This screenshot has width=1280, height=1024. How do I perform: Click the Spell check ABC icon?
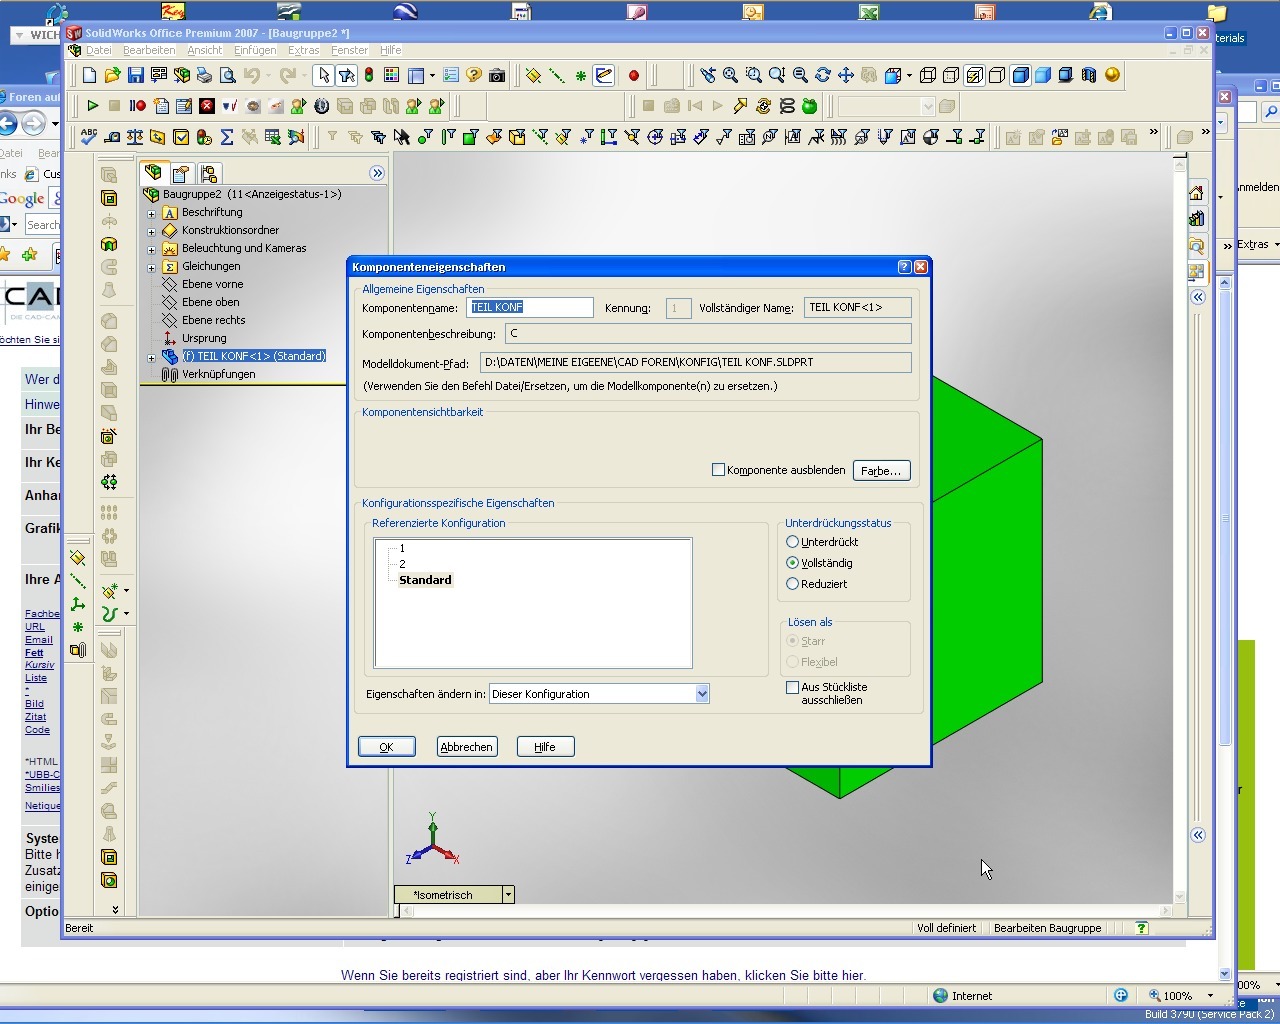pyautogui.click(x=89, y=137)
